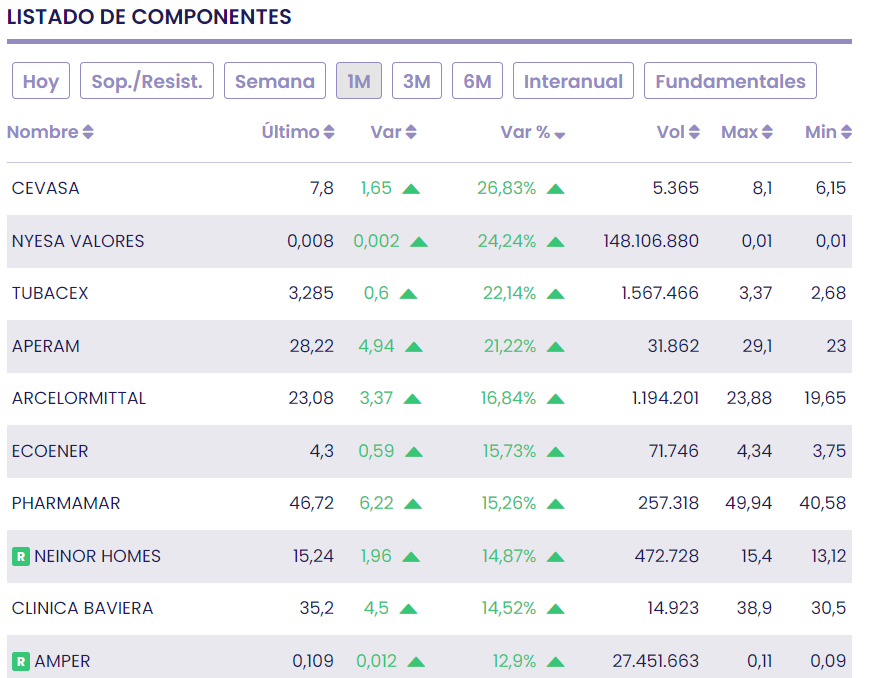Viewport: 872px width, 678px height.
Task: Switch to the Hoy tab
Action: [41, 81]
